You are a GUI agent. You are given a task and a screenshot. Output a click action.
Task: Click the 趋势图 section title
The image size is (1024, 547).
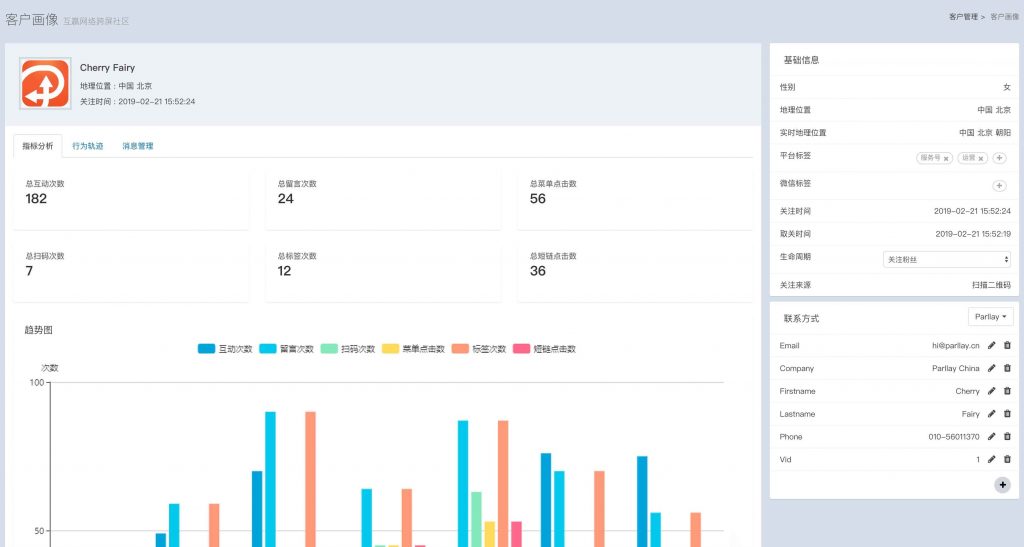[x=39, y=330]
